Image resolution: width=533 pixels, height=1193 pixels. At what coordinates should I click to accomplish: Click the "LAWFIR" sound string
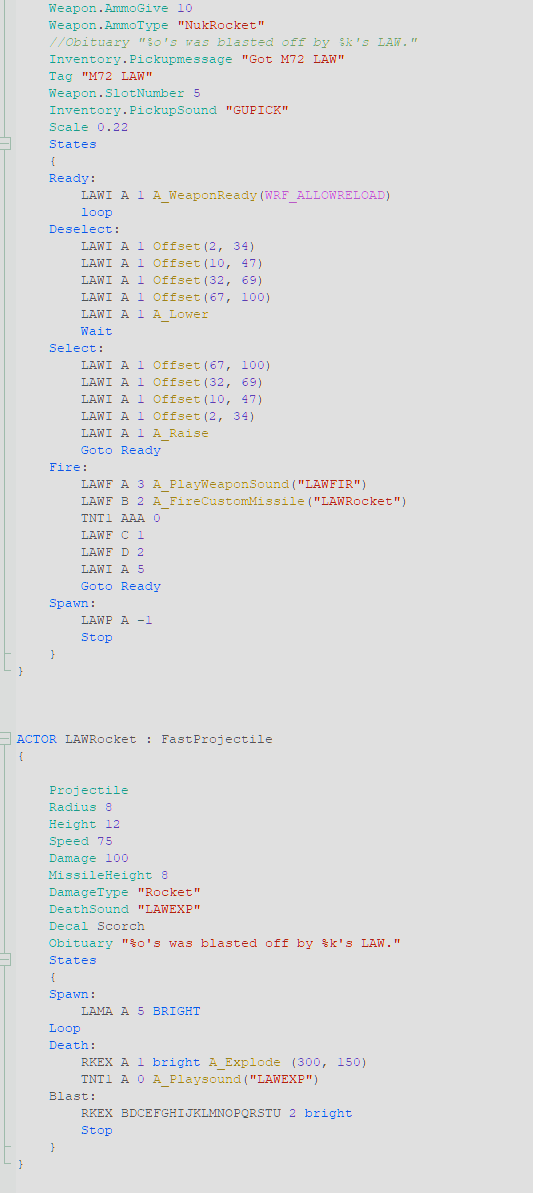click(330, 484)
